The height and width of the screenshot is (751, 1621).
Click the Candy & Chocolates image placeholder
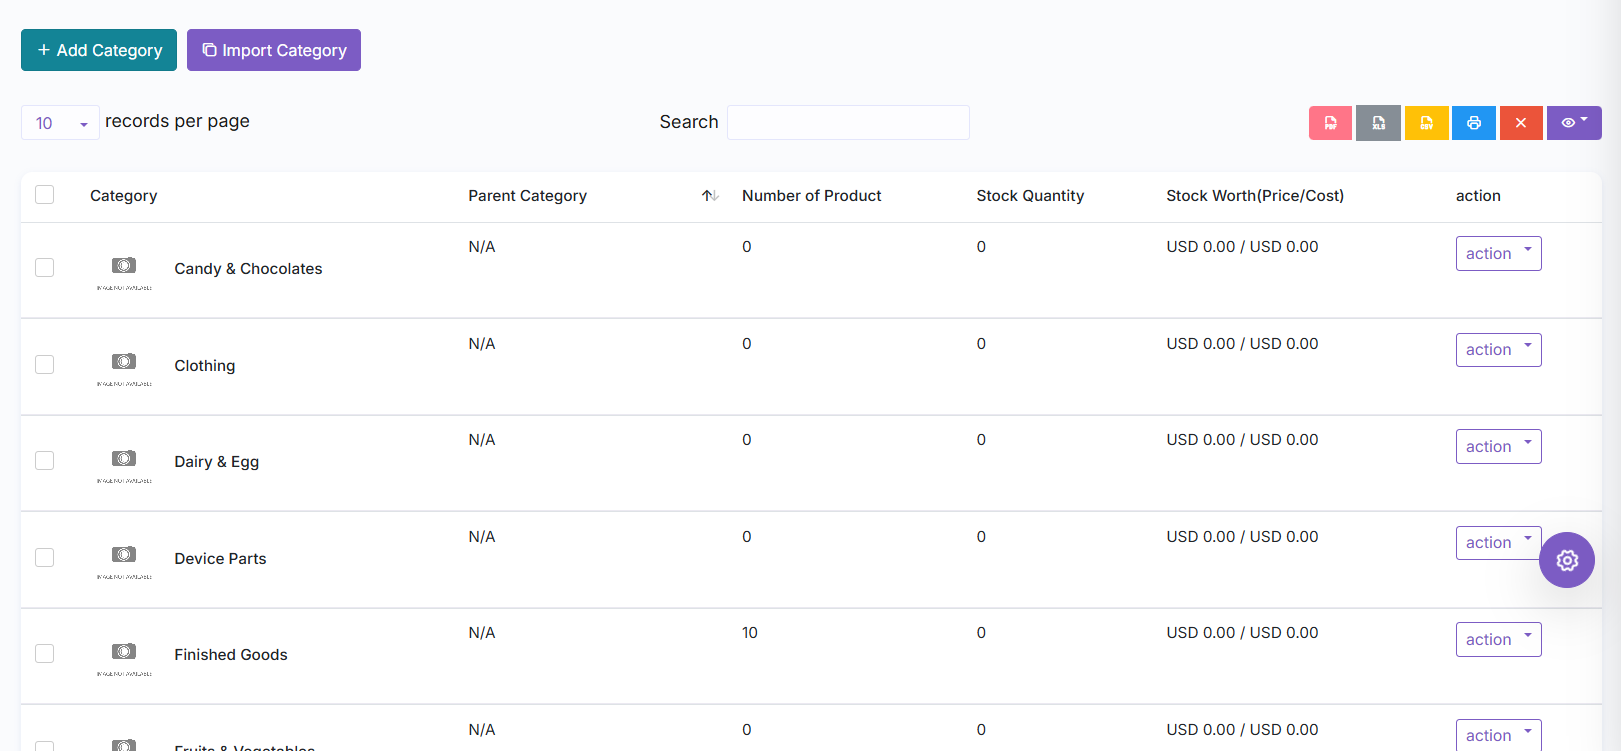124,270
